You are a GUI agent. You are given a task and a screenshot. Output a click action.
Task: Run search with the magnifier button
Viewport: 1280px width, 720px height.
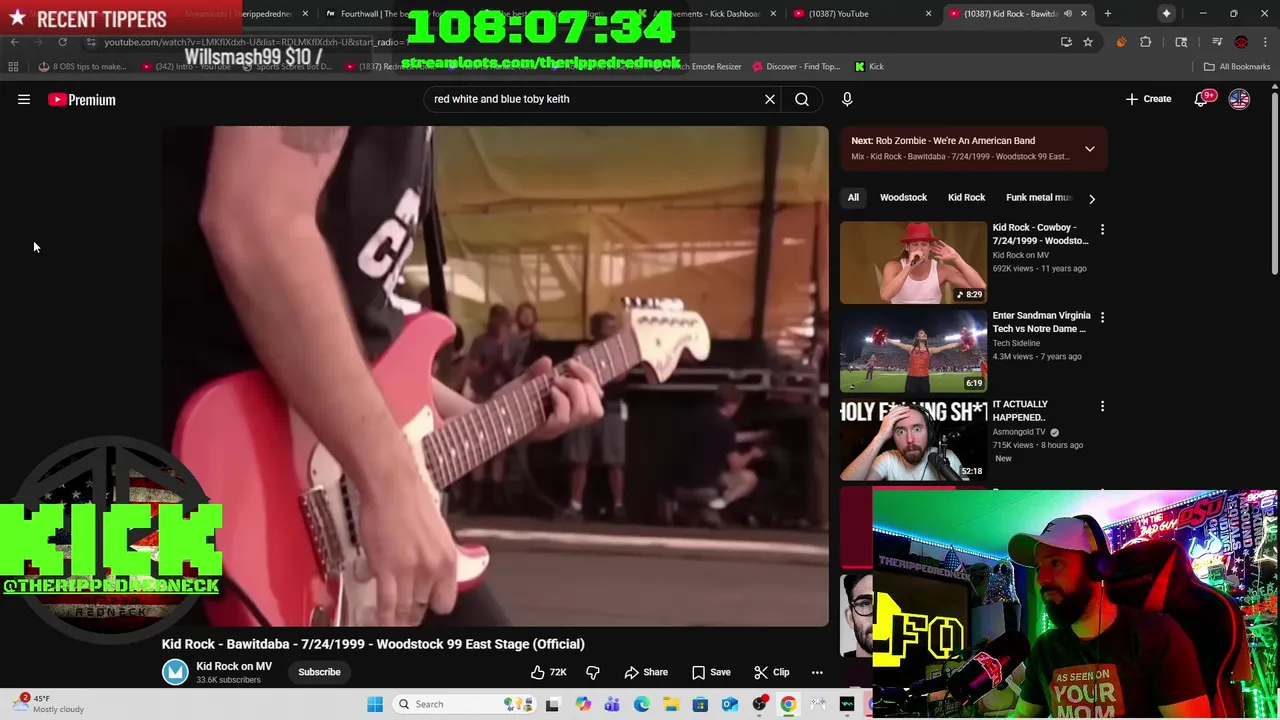(x=802, y=99)
